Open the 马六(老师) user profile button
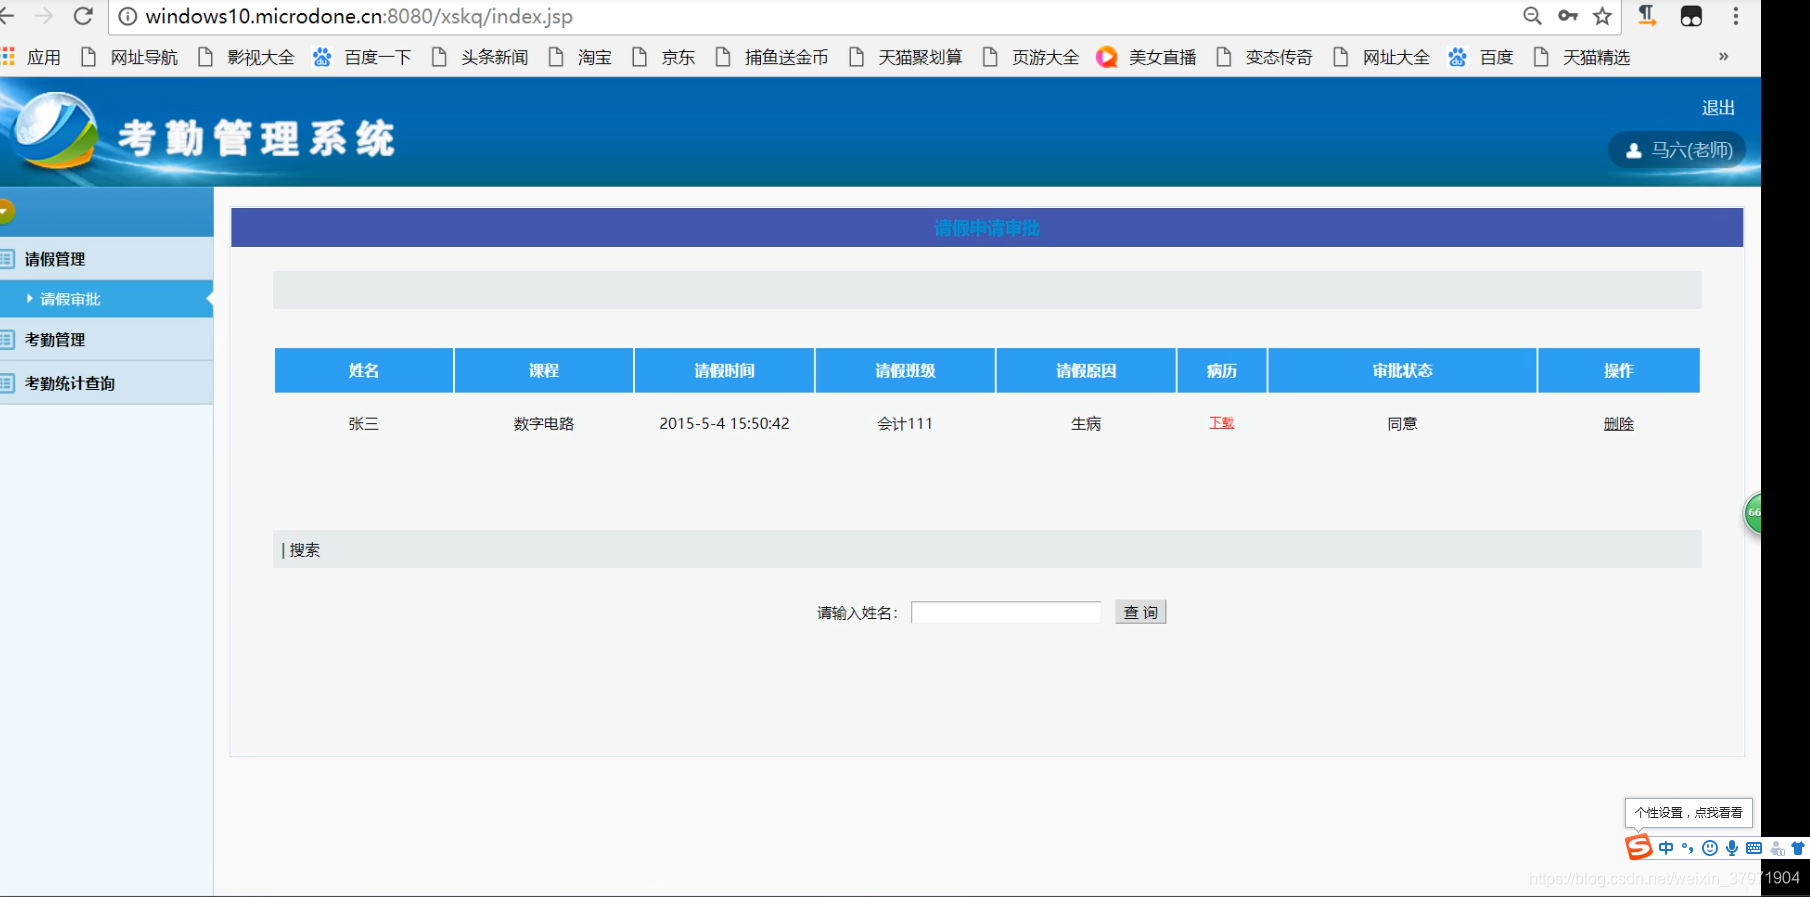The width and height of the screenshot is (1810, 897). 1678,150
